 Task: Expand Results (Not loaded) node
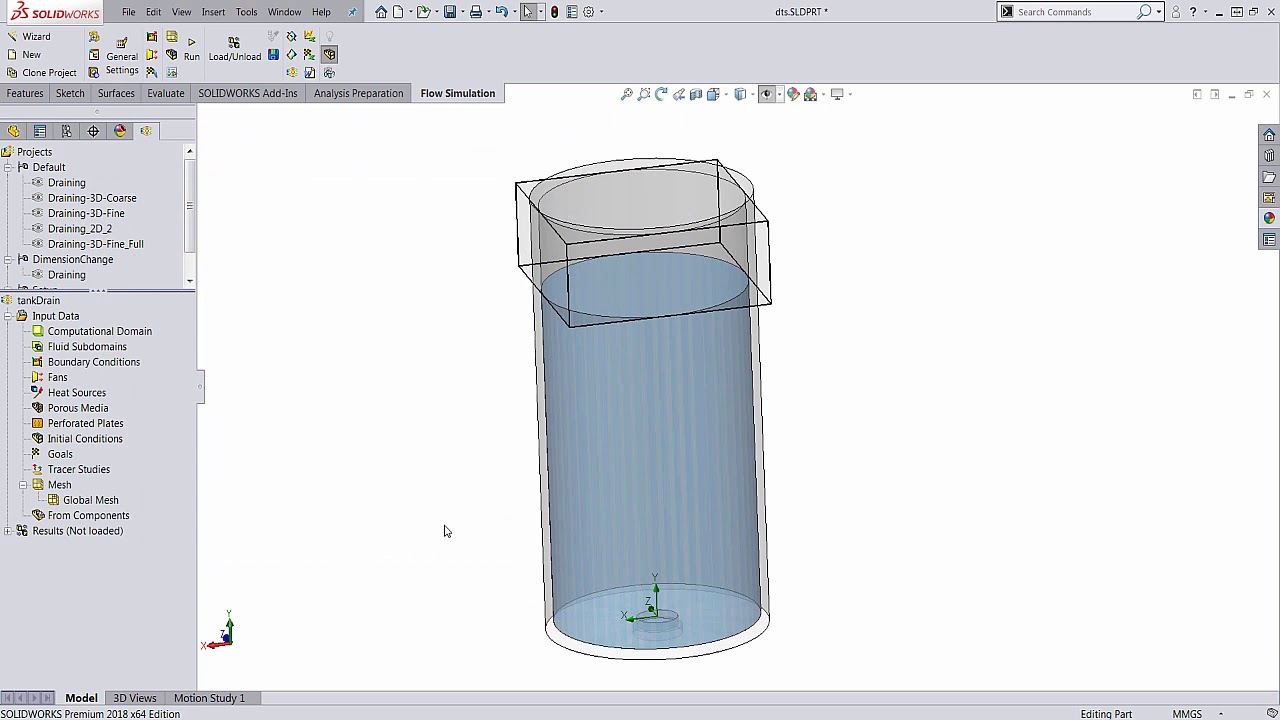[8, 531]
